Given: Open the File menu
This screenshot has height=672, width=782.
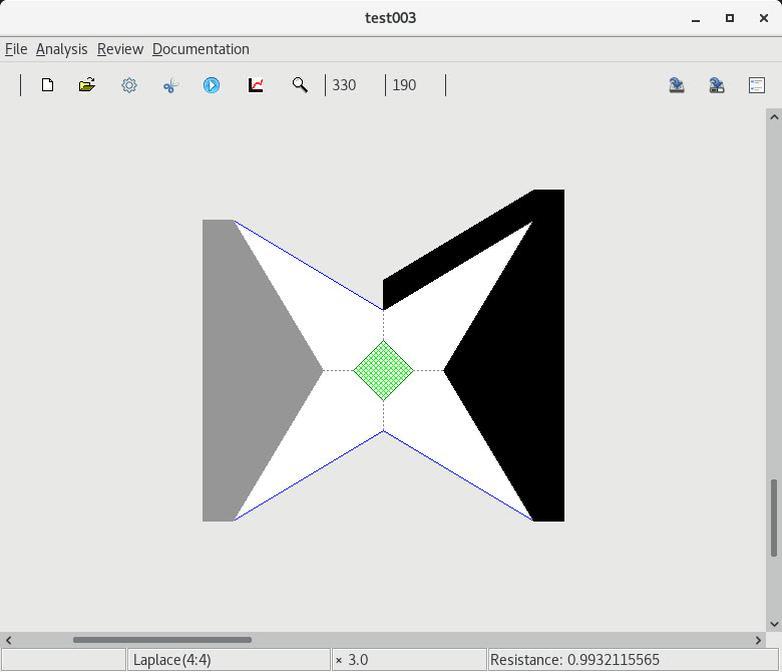Looking at the screenshot, I should [16, 49].
